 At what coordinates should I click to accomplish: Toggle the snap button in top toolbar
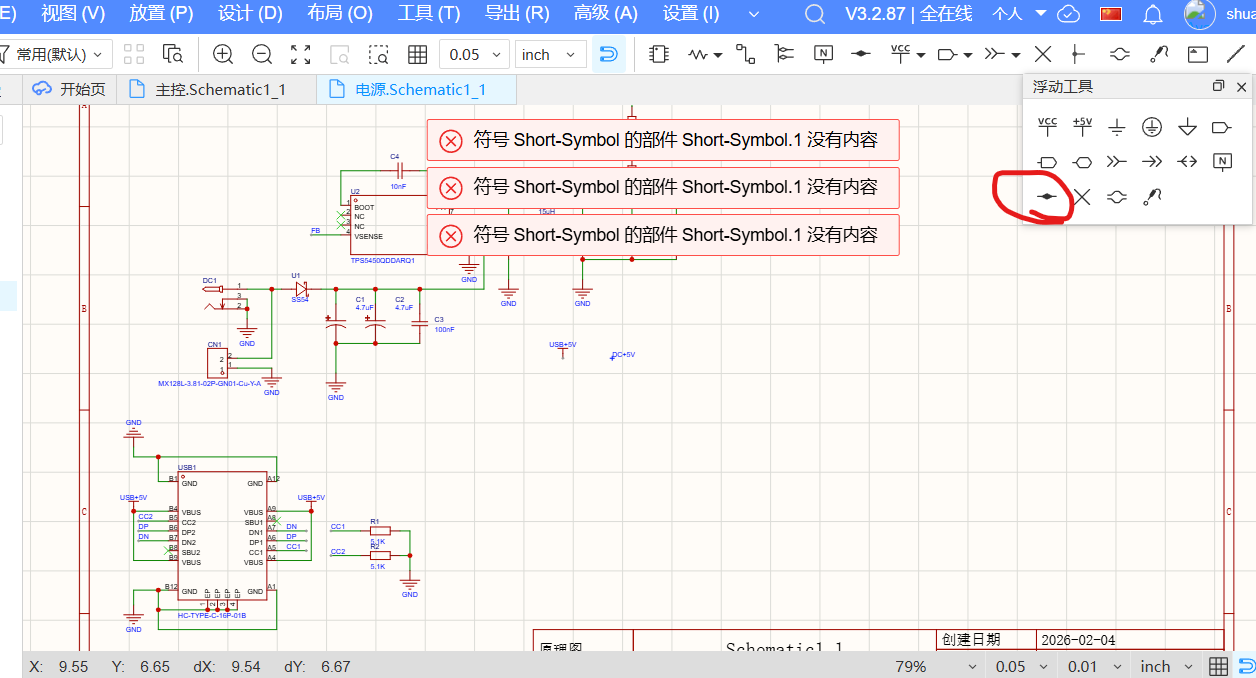pos(608,55)
